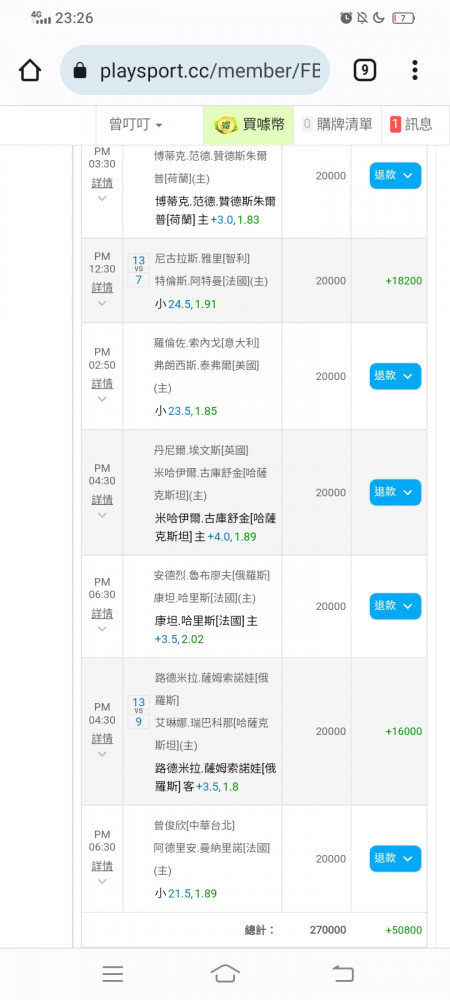Open the 曾叮叮 user dropdown

pos(136,124)
